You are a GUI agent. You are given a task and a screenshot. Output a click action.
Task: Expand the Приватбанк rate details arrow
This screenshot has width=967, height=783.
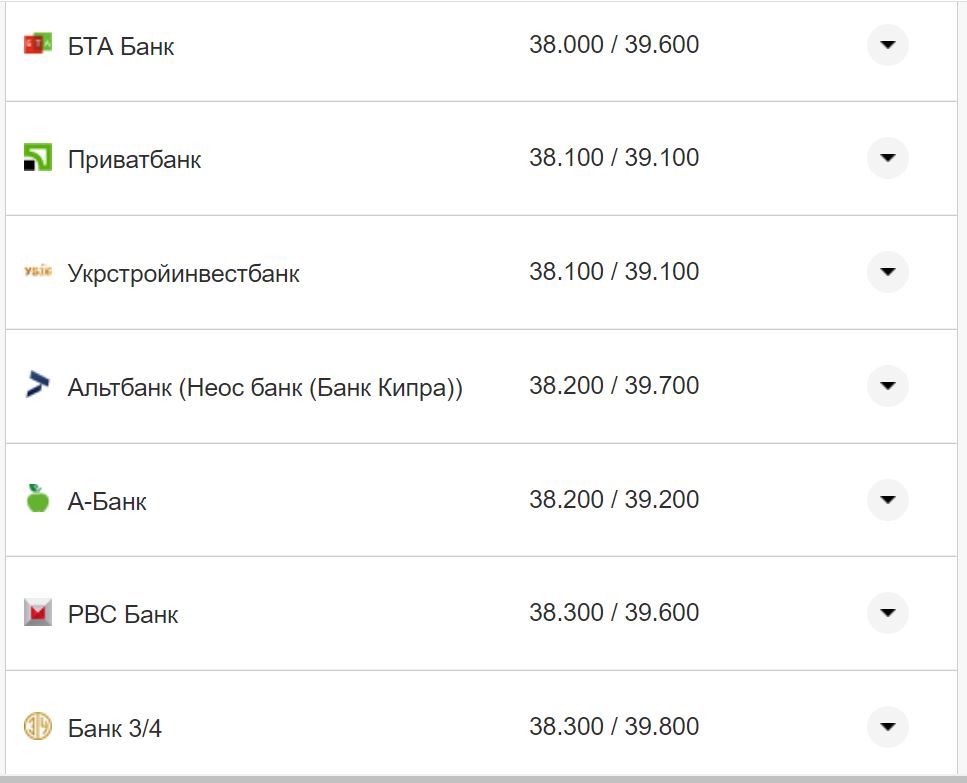coord(887,158)
